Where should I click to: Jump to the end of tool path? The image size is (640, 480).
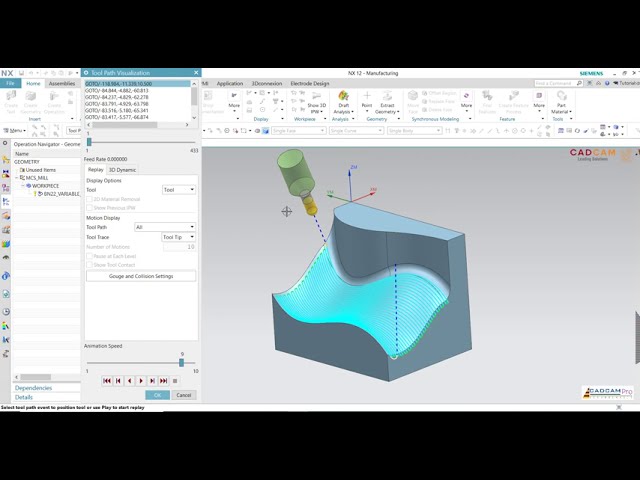click(164, 380)
